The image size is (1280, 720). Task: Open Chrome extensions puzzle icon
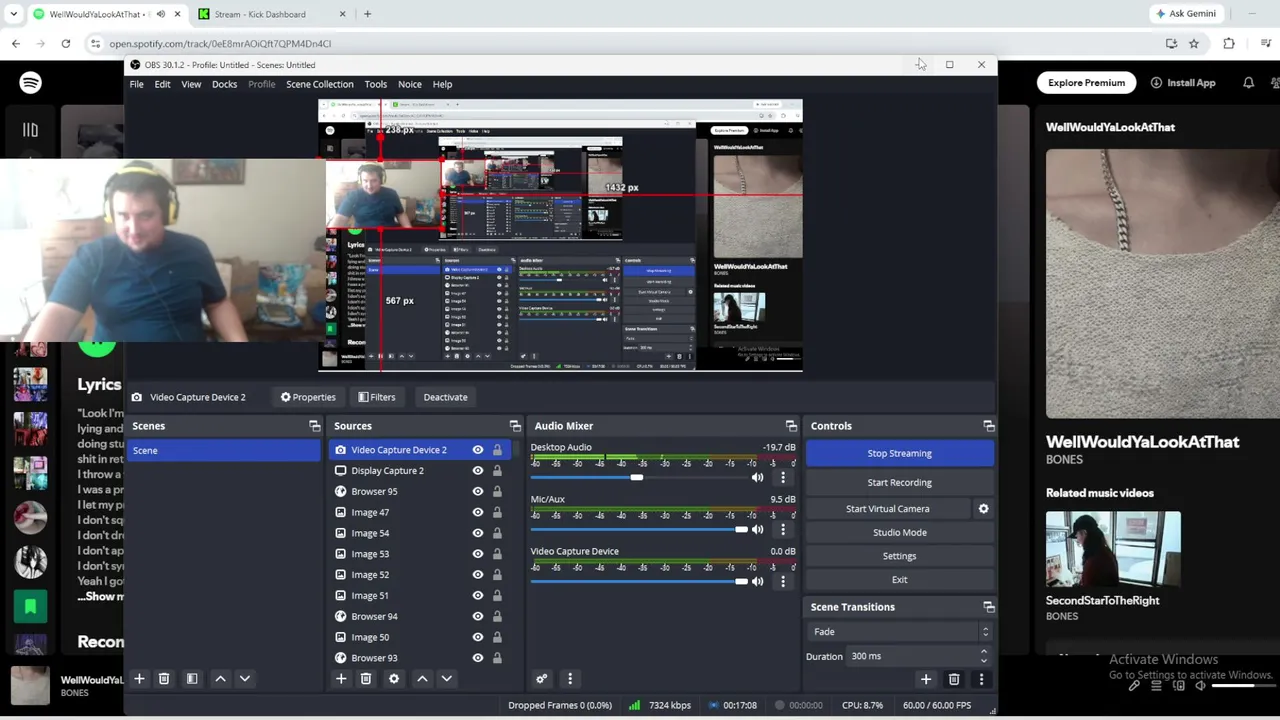coord(1229,44)
